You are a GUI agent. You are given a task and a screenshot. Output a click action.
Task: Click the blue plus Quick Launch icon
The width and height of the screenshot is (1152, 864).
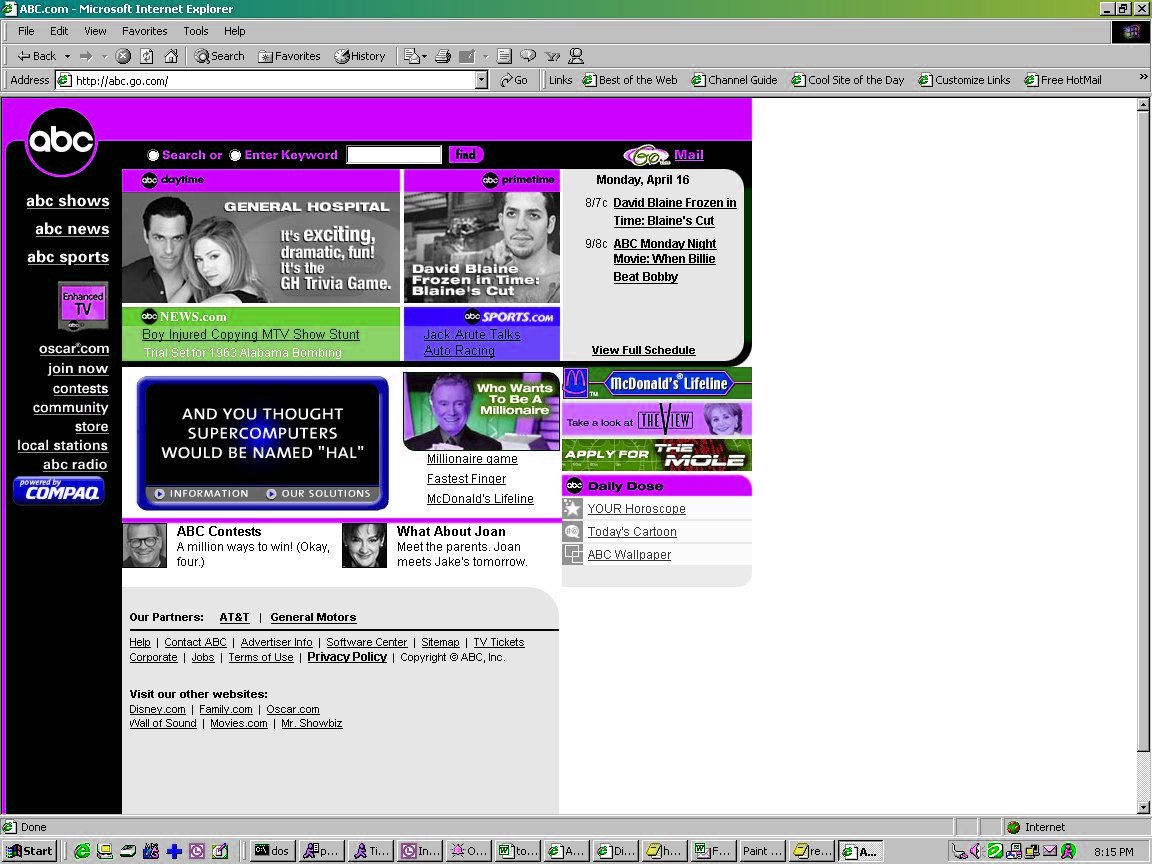pyautogui.click(x=174, y=851)
